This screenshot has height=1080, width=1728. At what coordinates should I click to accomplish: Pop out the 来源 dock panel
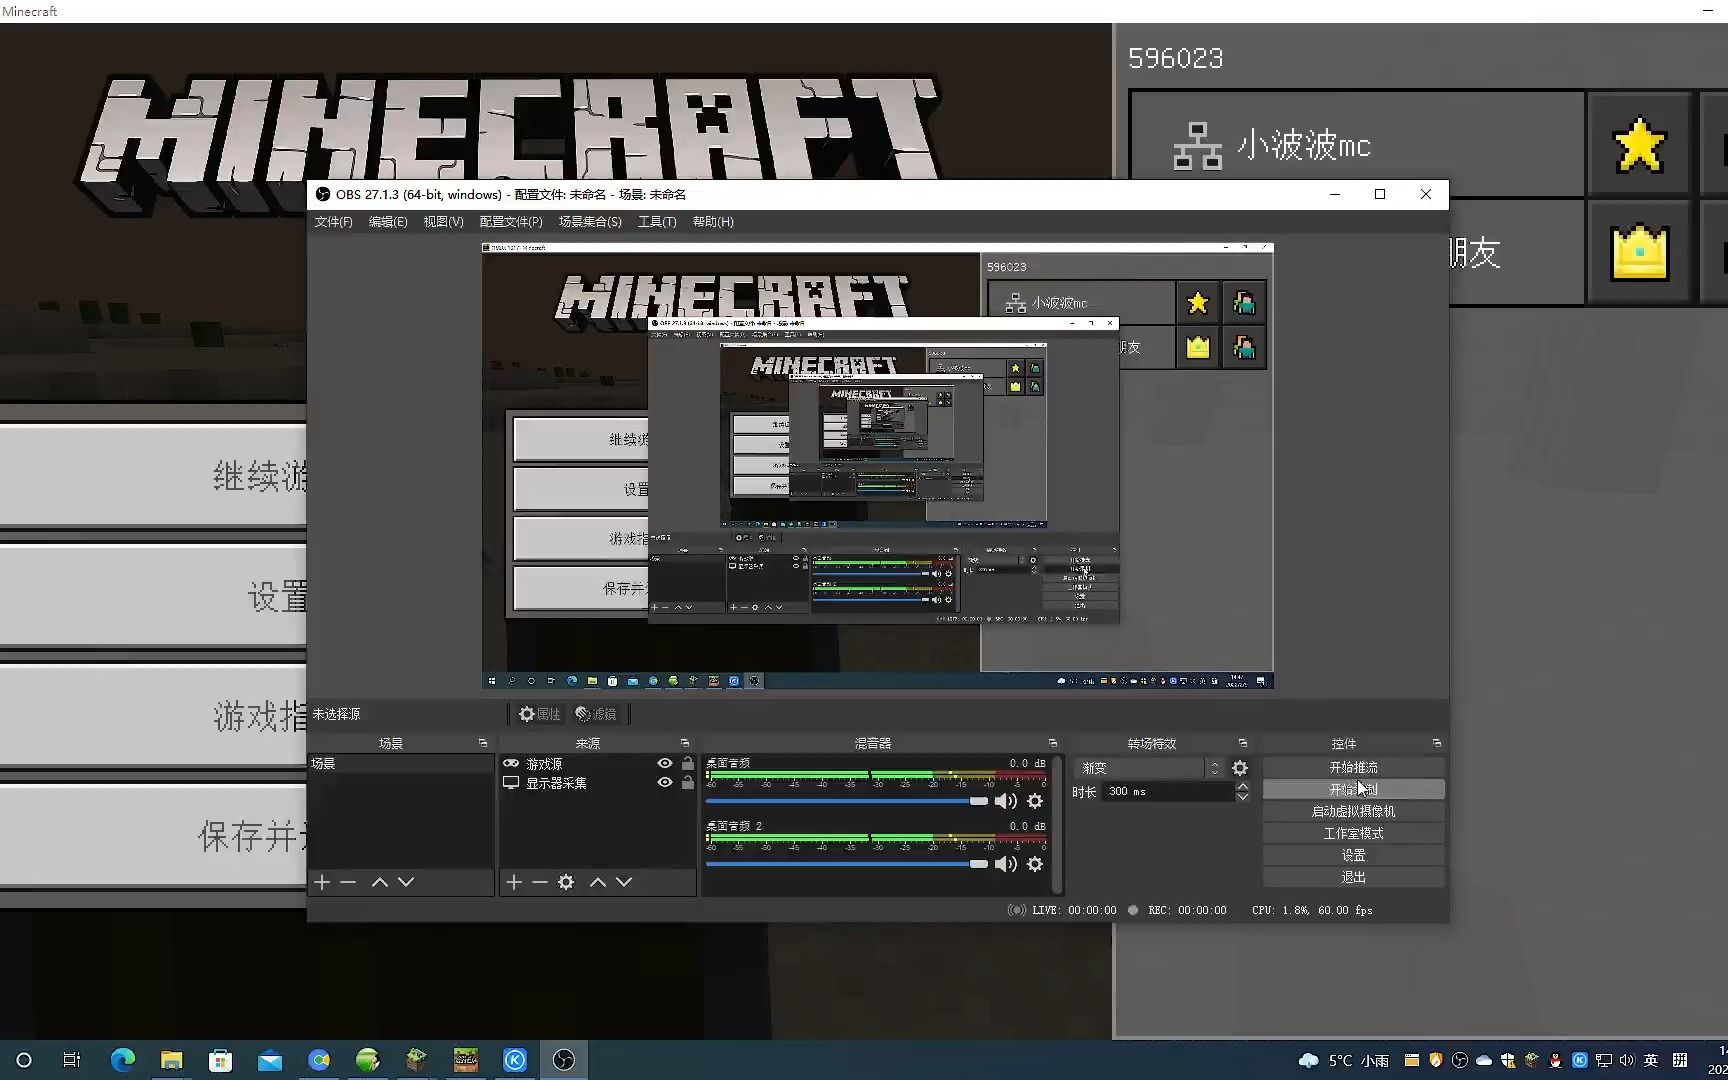pyautogui.click(x=685, y=743)
